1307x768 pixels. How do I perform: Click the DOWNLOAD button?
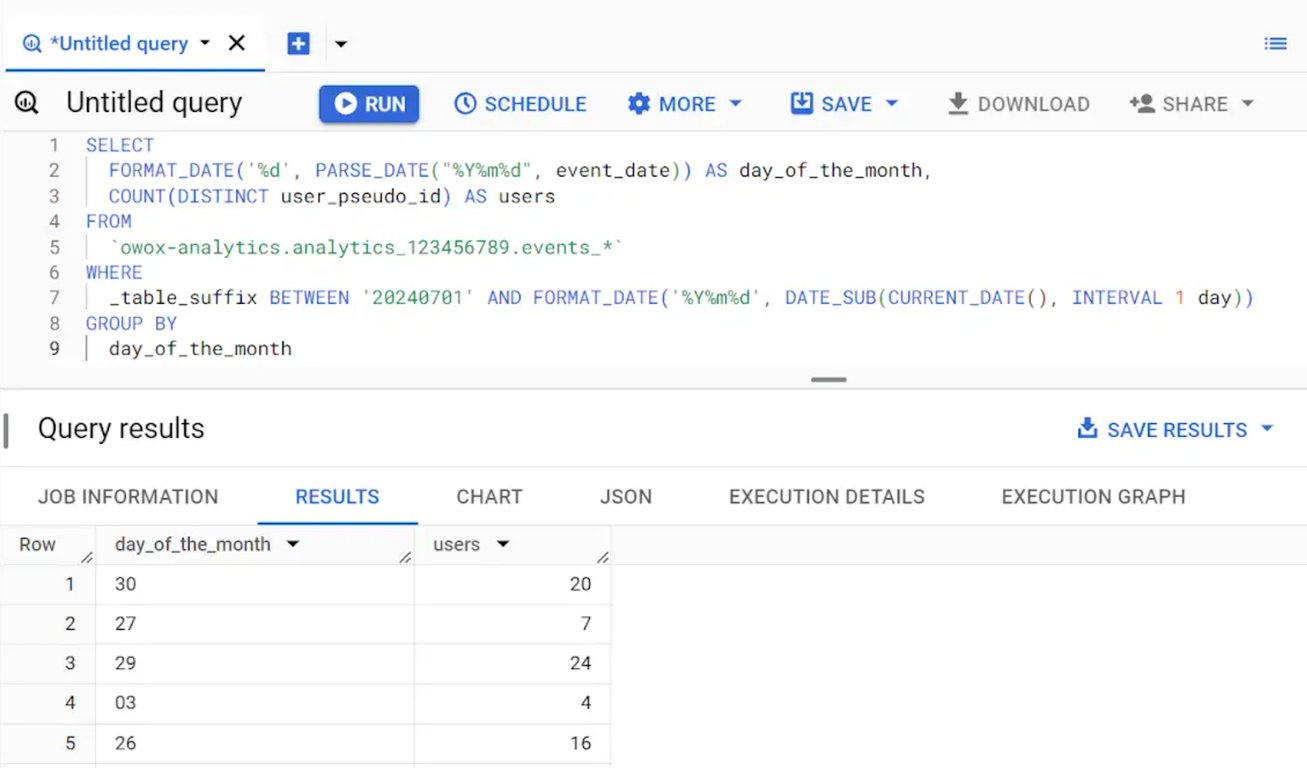(1018, 104)
